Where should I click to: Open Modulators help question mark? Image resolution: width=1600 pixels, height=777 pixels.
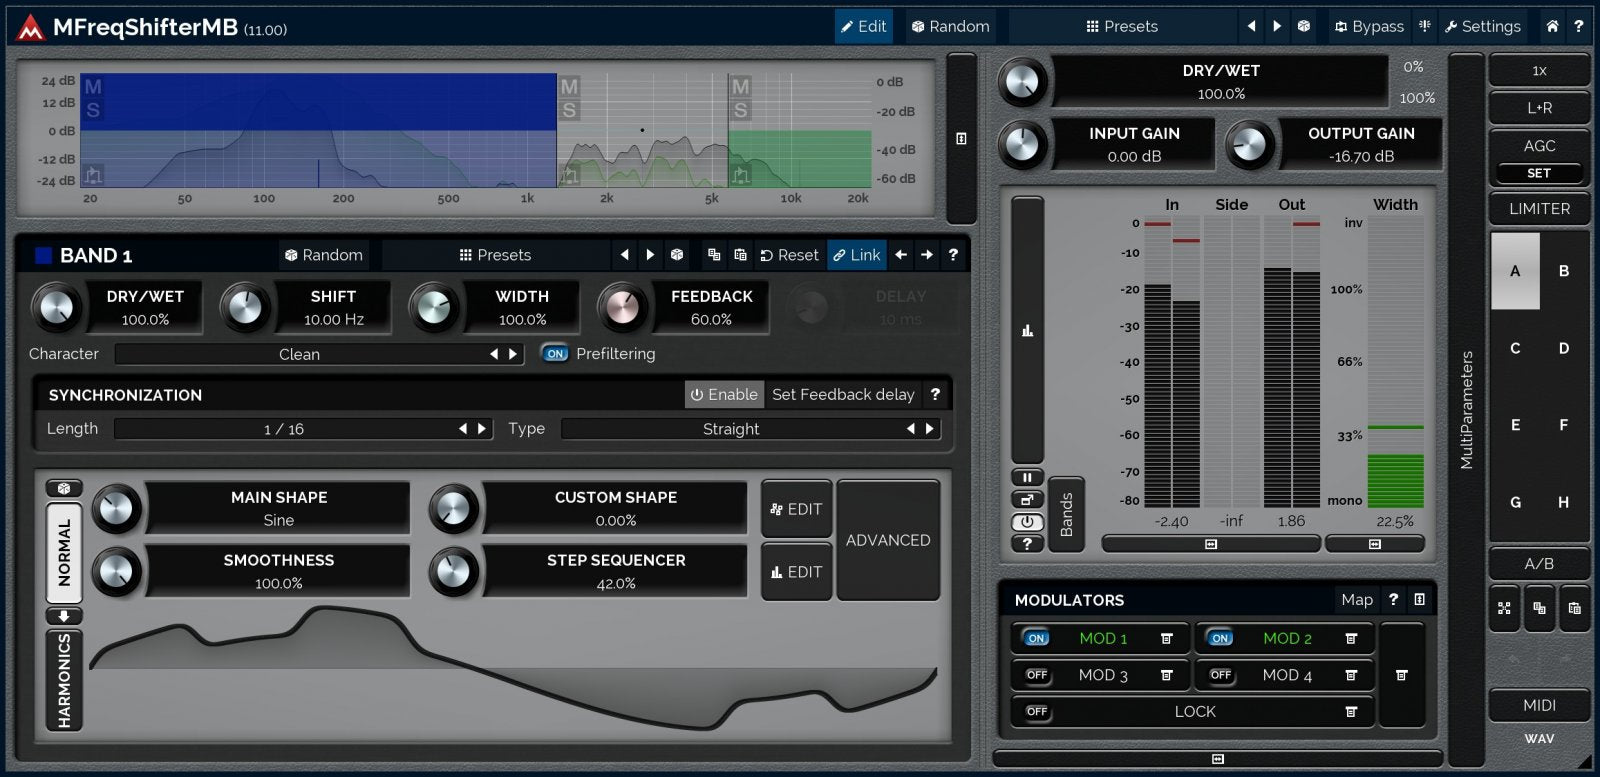(x=1393, y=599)
